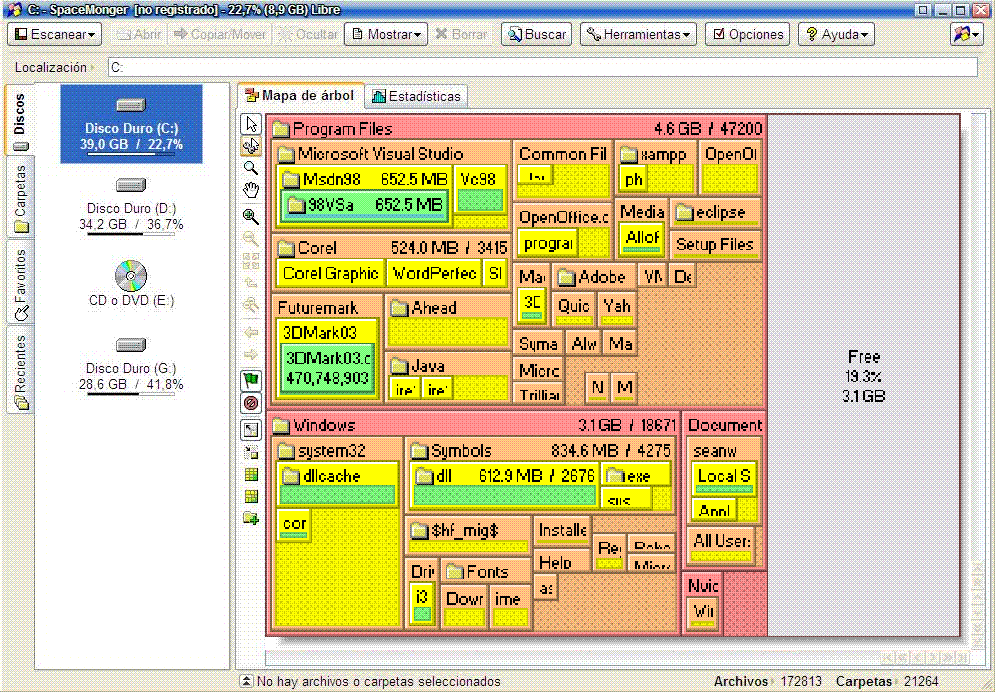Select the Symbols folder block header

pyautogui.click(x=539, y=451)
